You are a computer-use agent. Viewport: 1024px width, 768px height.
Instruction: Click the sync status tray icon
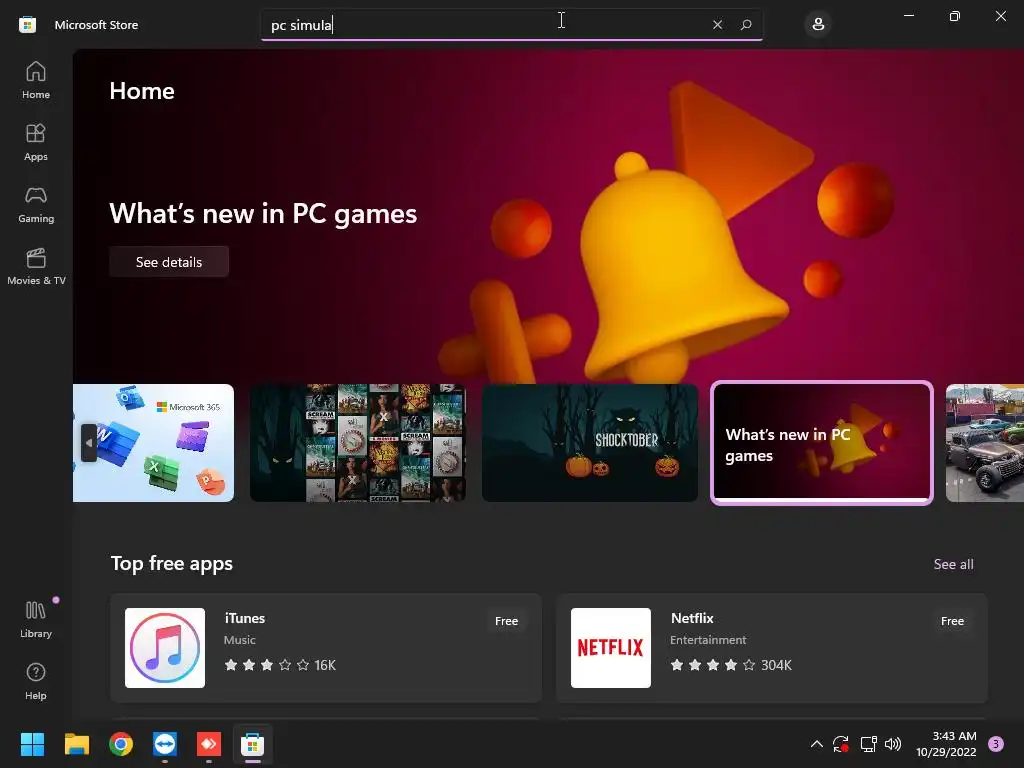[x=840, y=744]
